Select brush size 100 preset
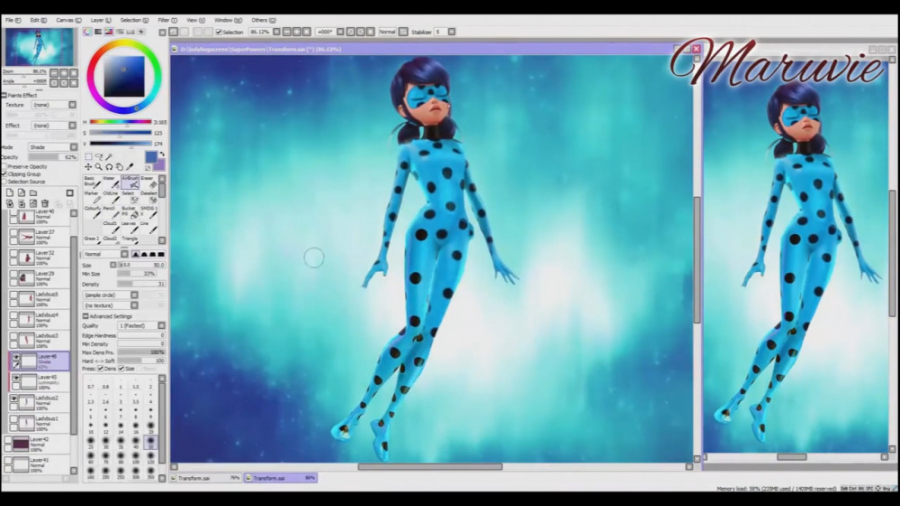Viewport: 900px width, 506px height. [x=135, y=456]
